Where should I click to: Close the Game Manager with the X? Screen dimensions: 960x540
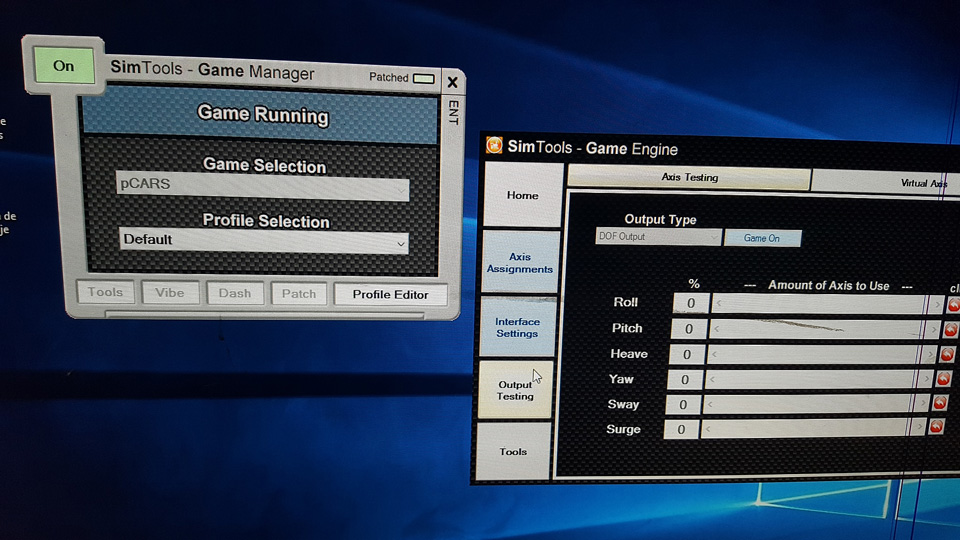tap(452, 82)
